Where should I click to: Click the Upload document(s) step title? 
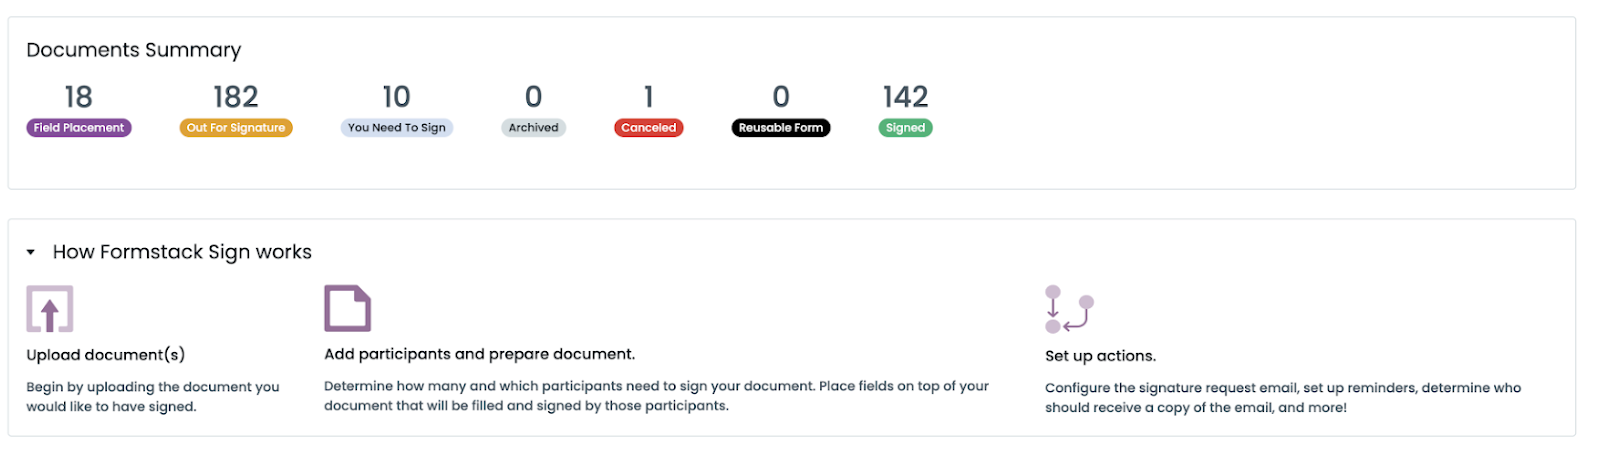pyautogui.click(x=106, y=355)
